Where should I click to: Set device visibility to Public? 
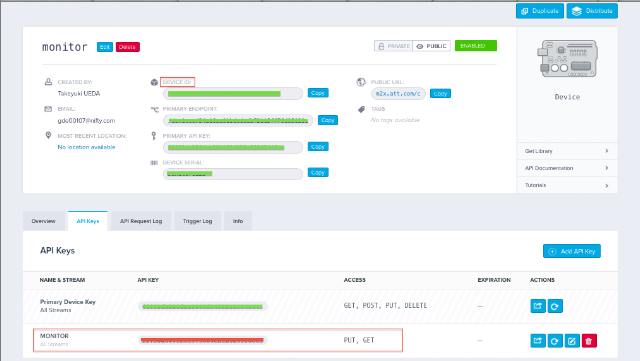coord(431,46)
